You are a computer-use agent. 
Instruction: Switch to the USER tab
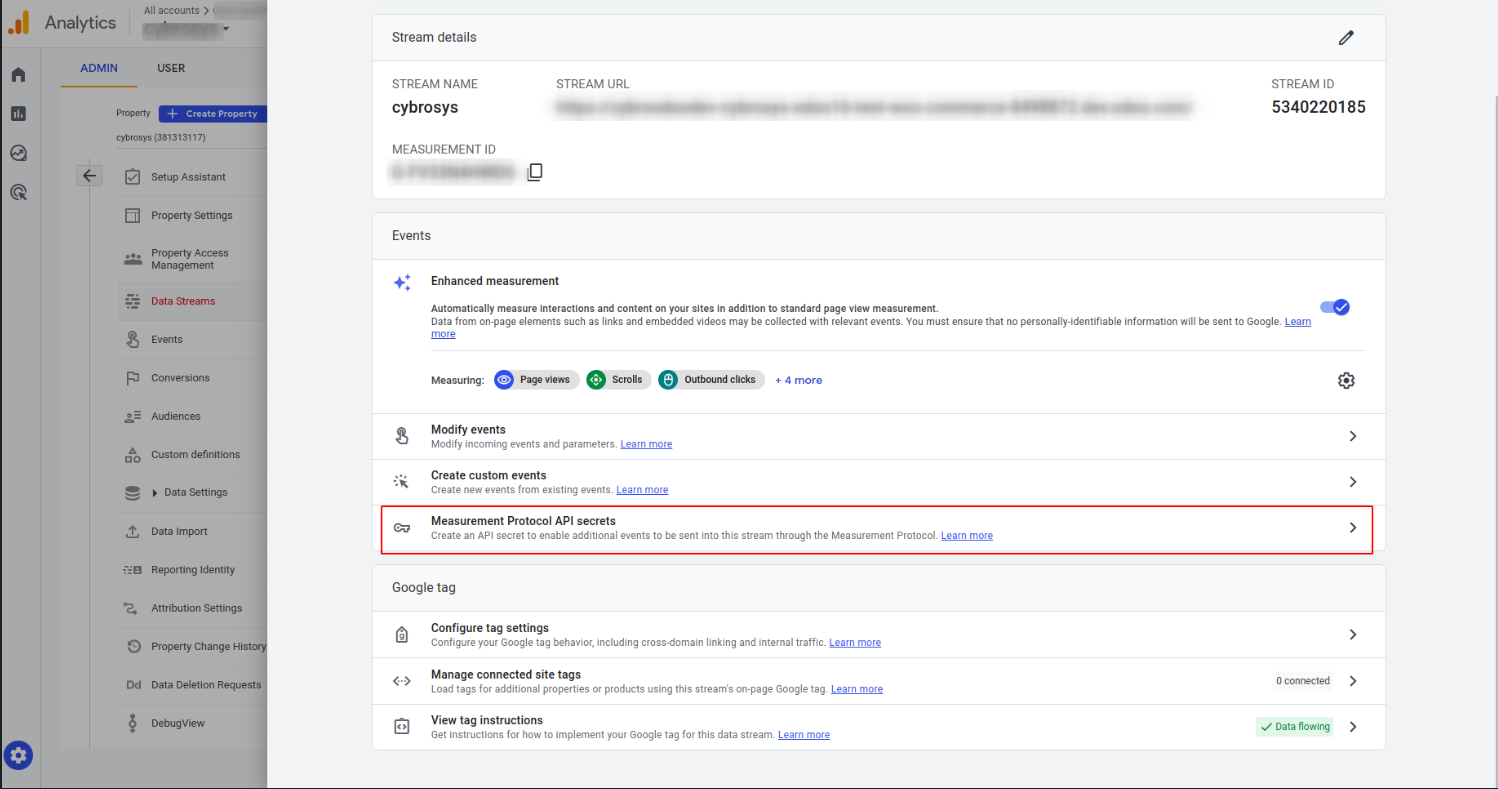171,68
